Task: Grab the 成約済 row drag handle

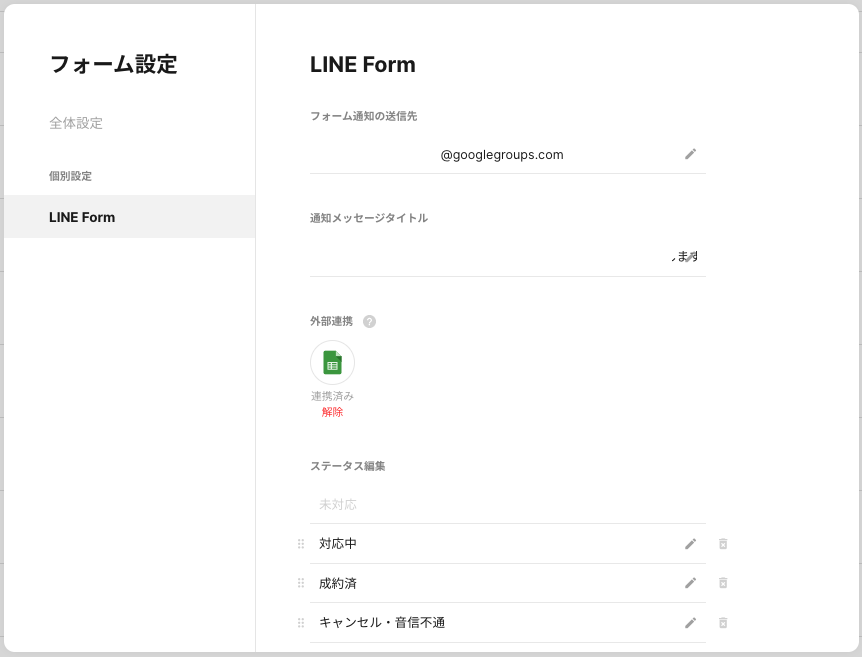Action: click(301, 583)
